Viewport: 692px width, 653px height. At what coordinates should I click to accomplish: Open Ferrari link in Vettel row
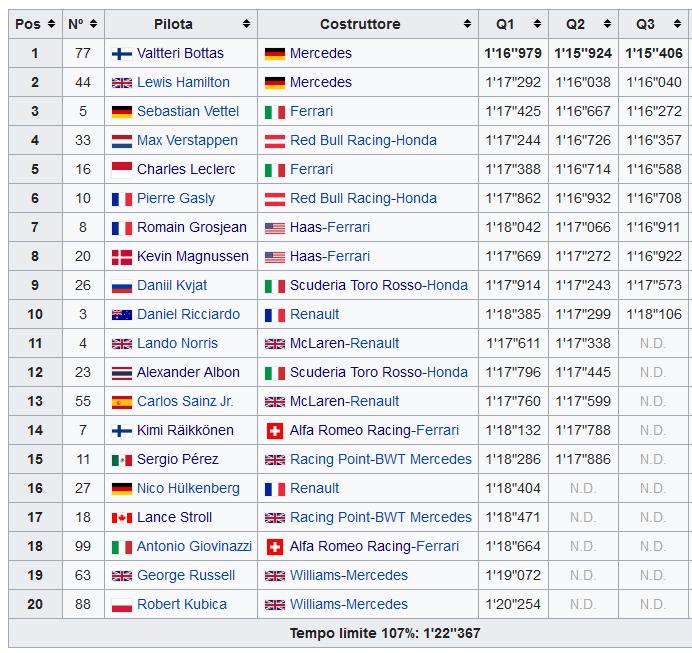pyautogui.click(x=311, y=112)
